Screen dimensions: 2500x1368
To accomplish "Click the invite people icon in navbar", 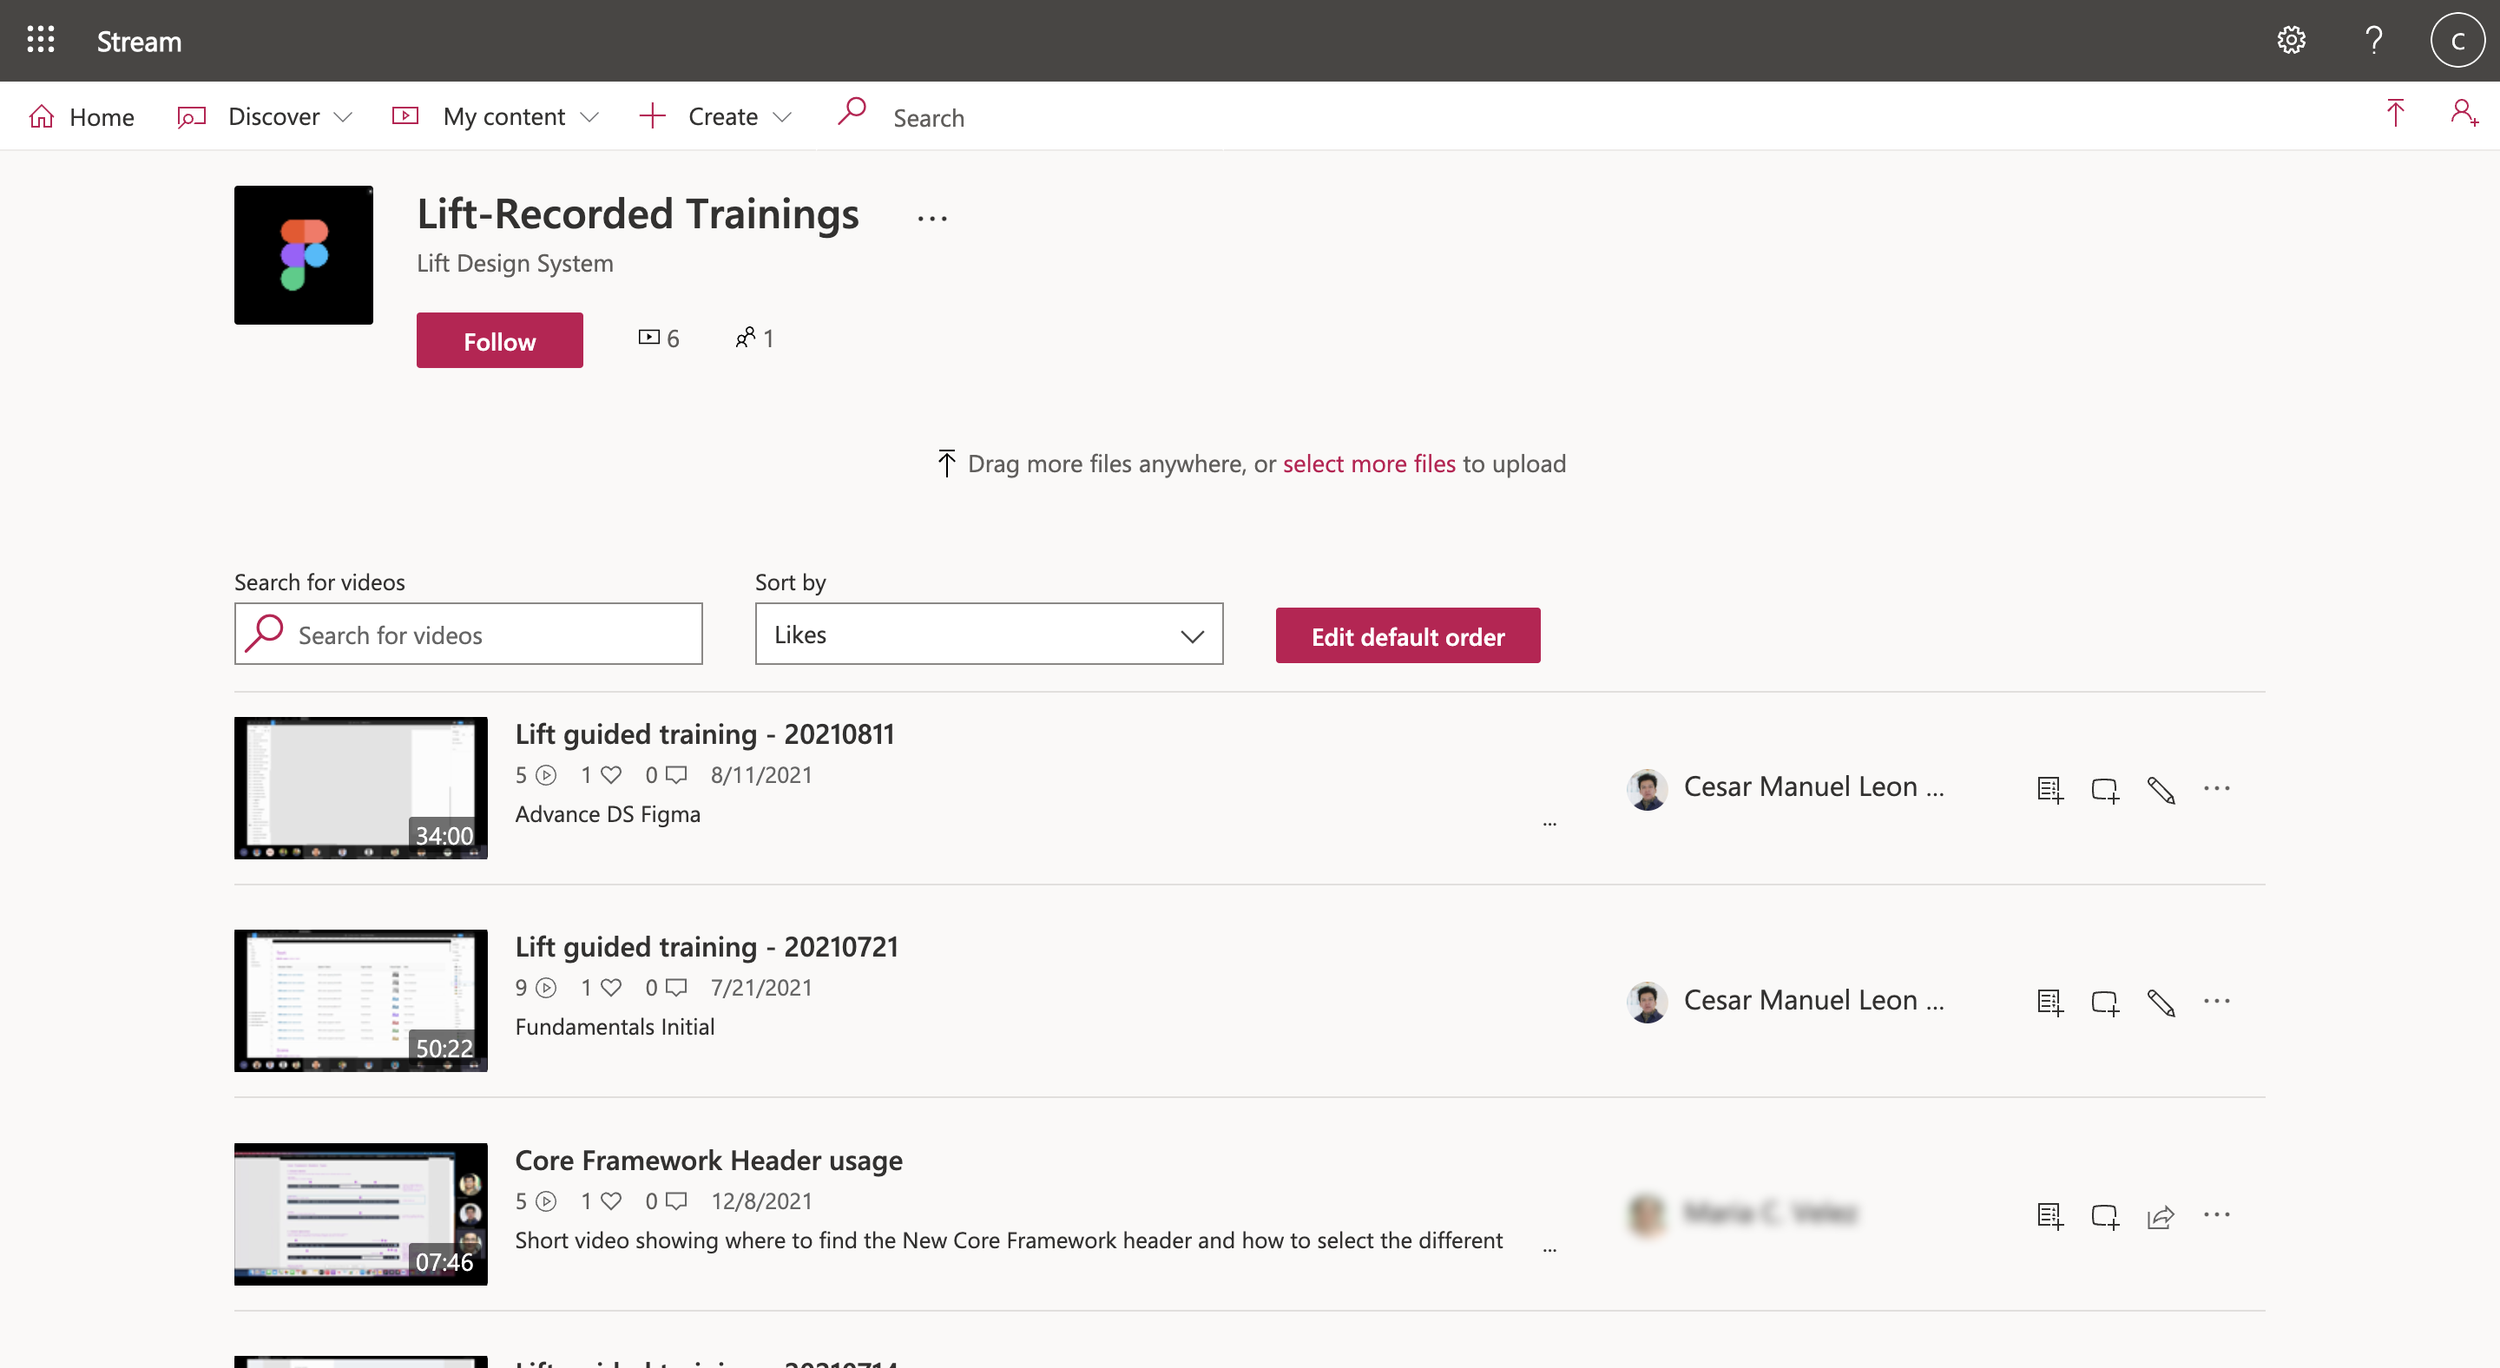I will tap(2464, 113).
